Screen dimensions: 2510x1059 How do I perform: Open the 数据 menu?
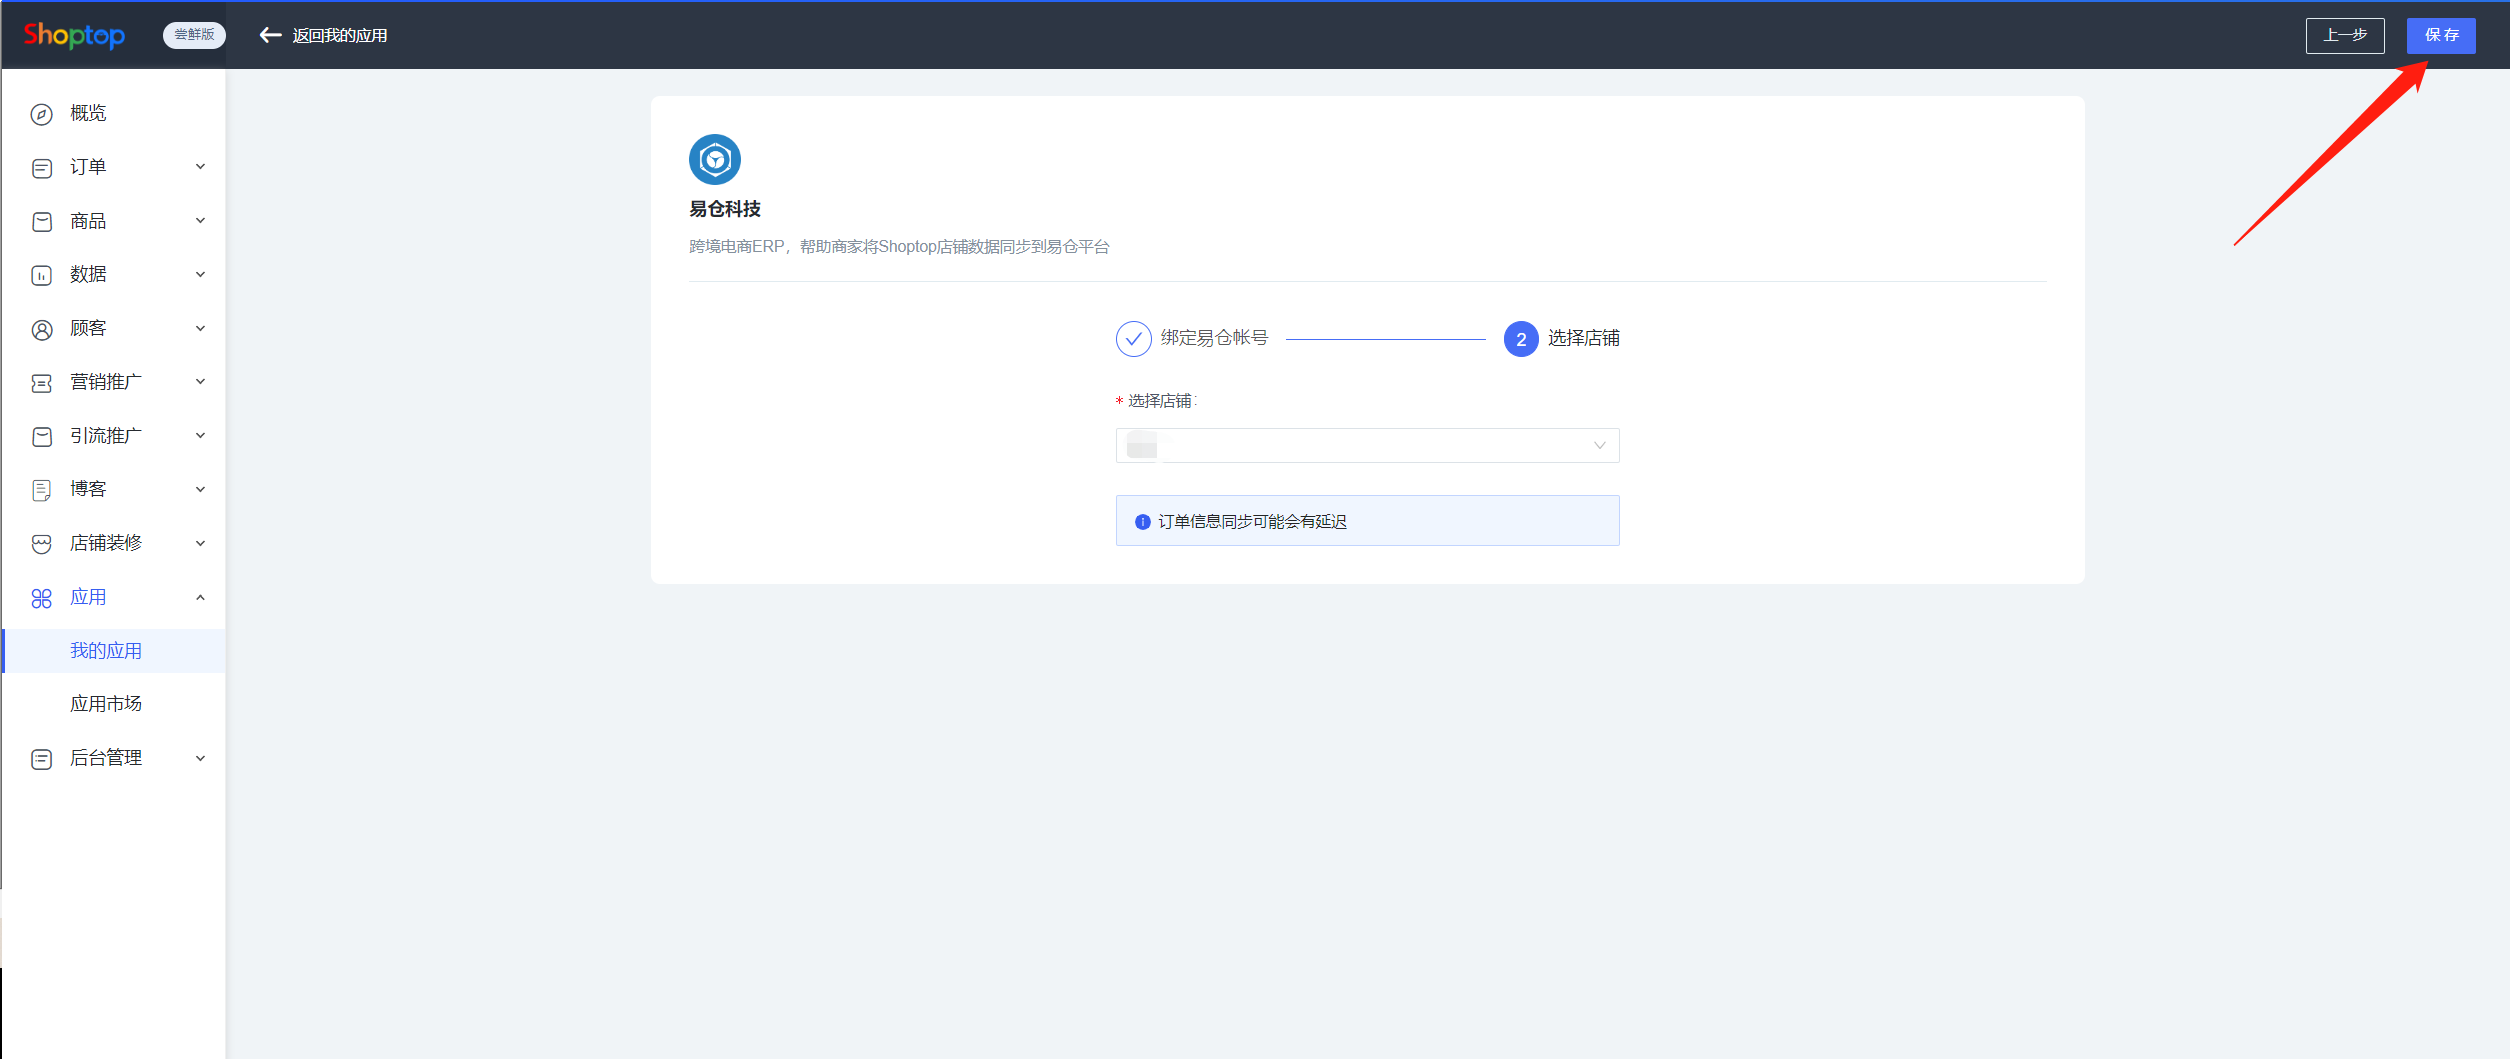point(88,274)
